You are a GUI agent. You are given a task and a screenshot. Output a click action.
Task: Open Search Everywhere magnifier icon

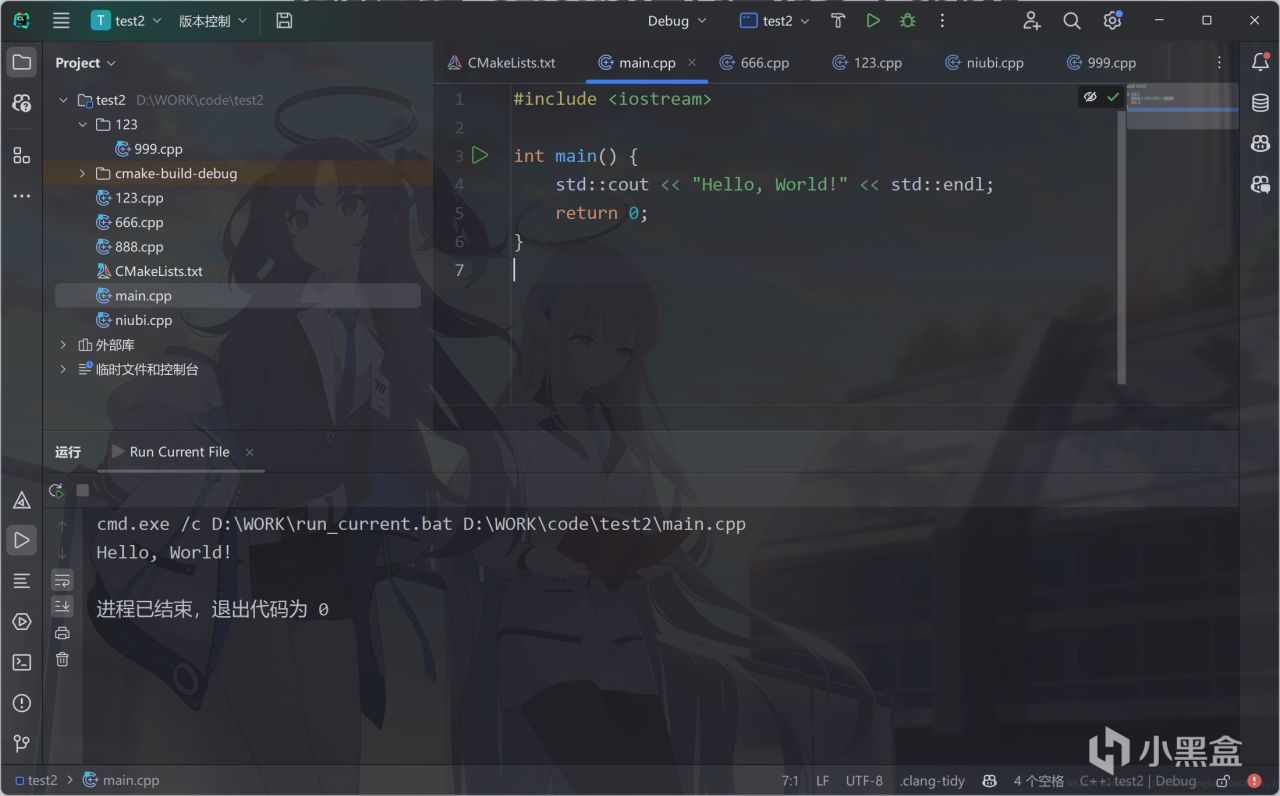coord(1072,20)
